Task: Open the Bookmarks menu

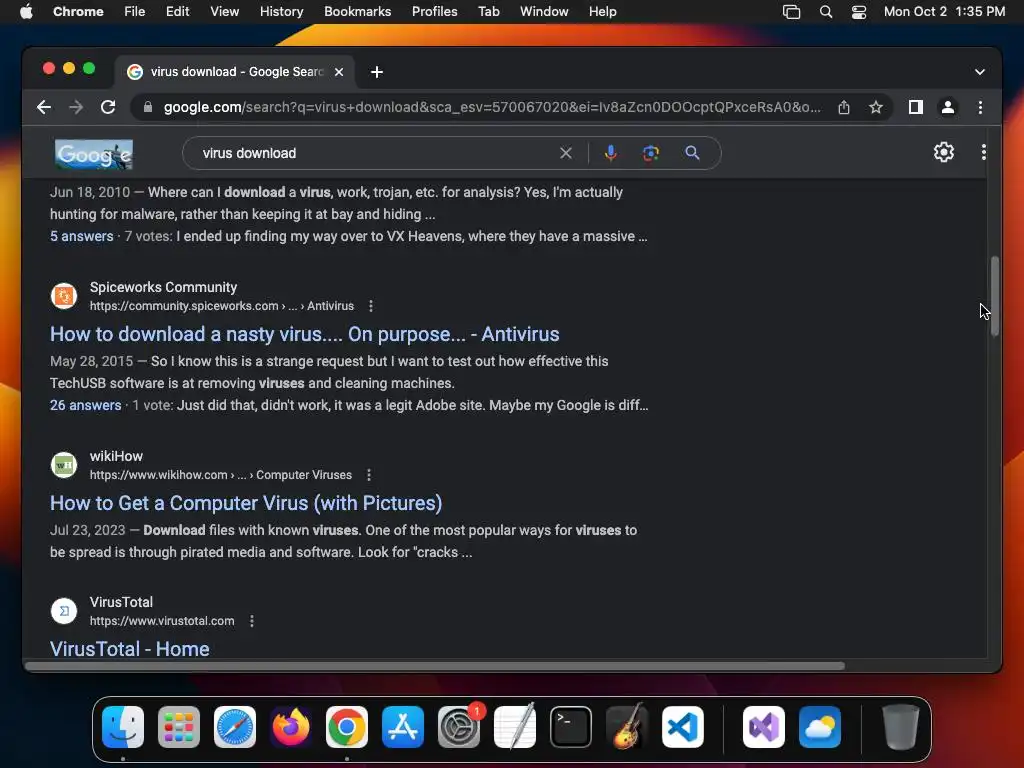Action: coord(357,12)
